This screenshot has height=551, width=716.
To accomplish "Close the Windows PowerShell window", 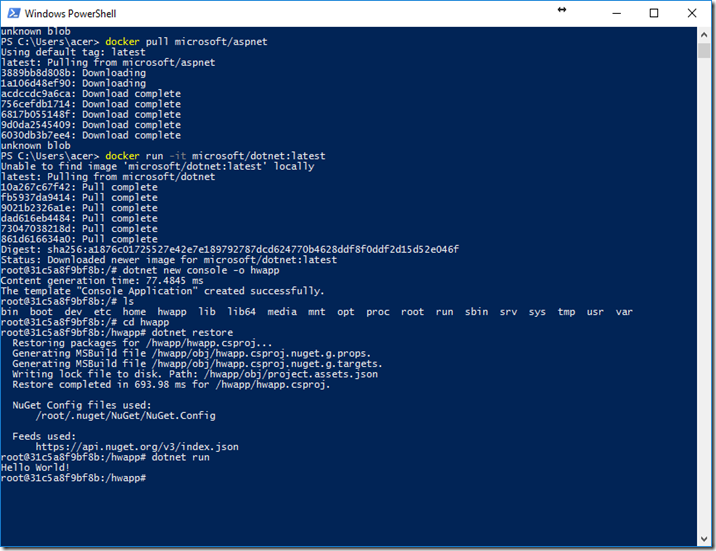I will click(x=692, y=13).
